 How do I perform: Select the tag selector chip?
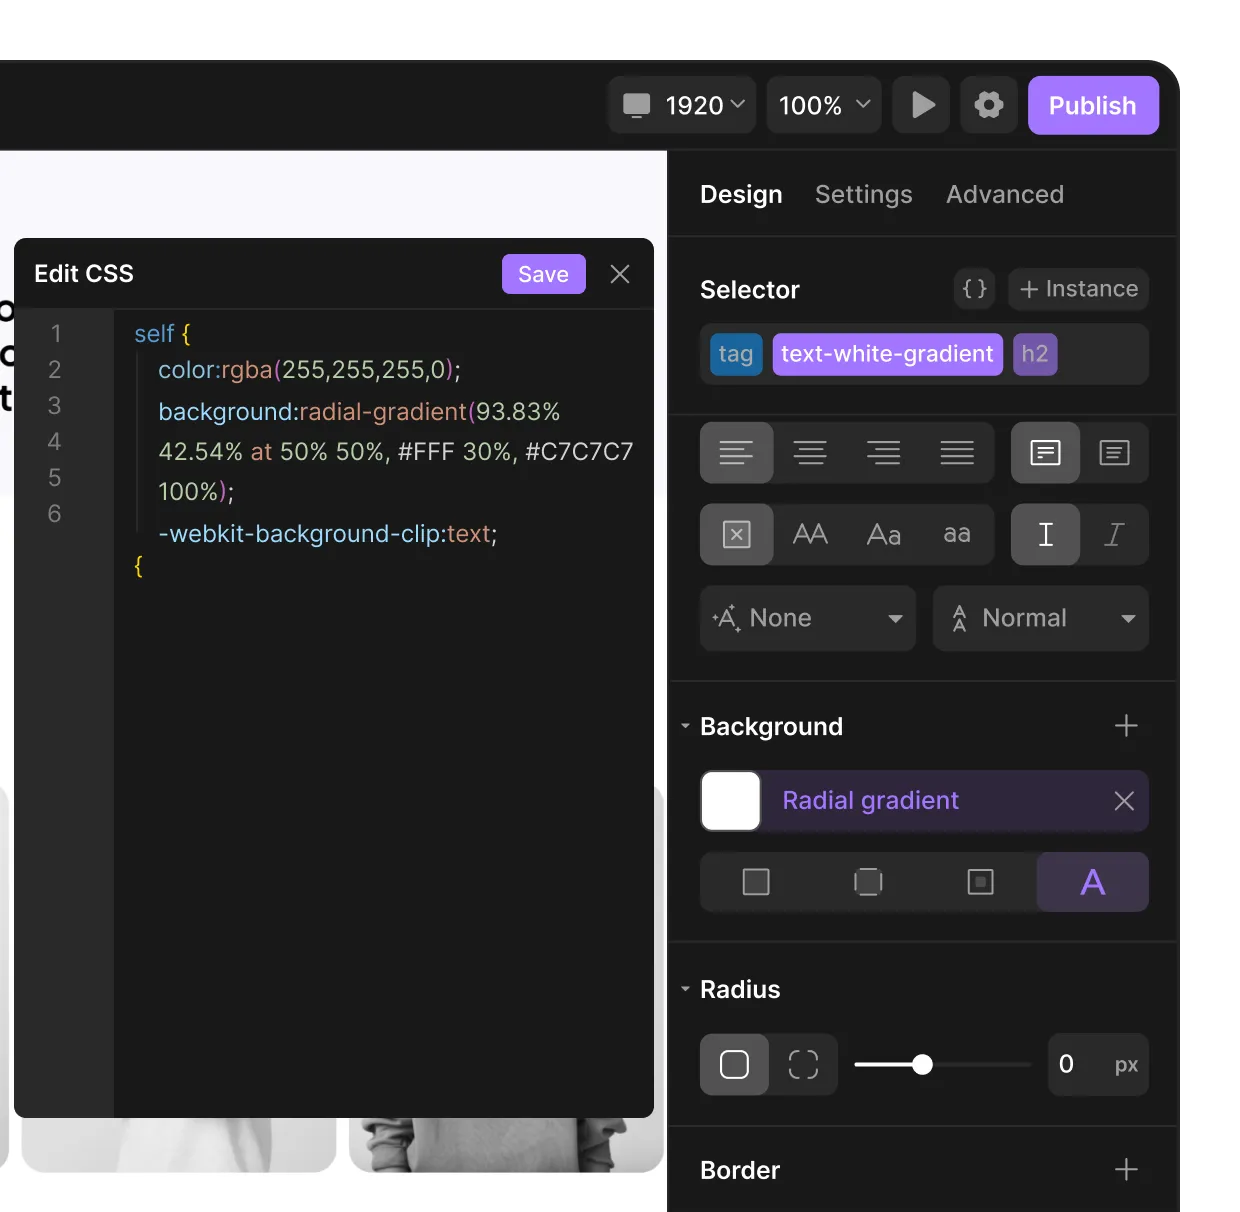click(x=736, y=354)
